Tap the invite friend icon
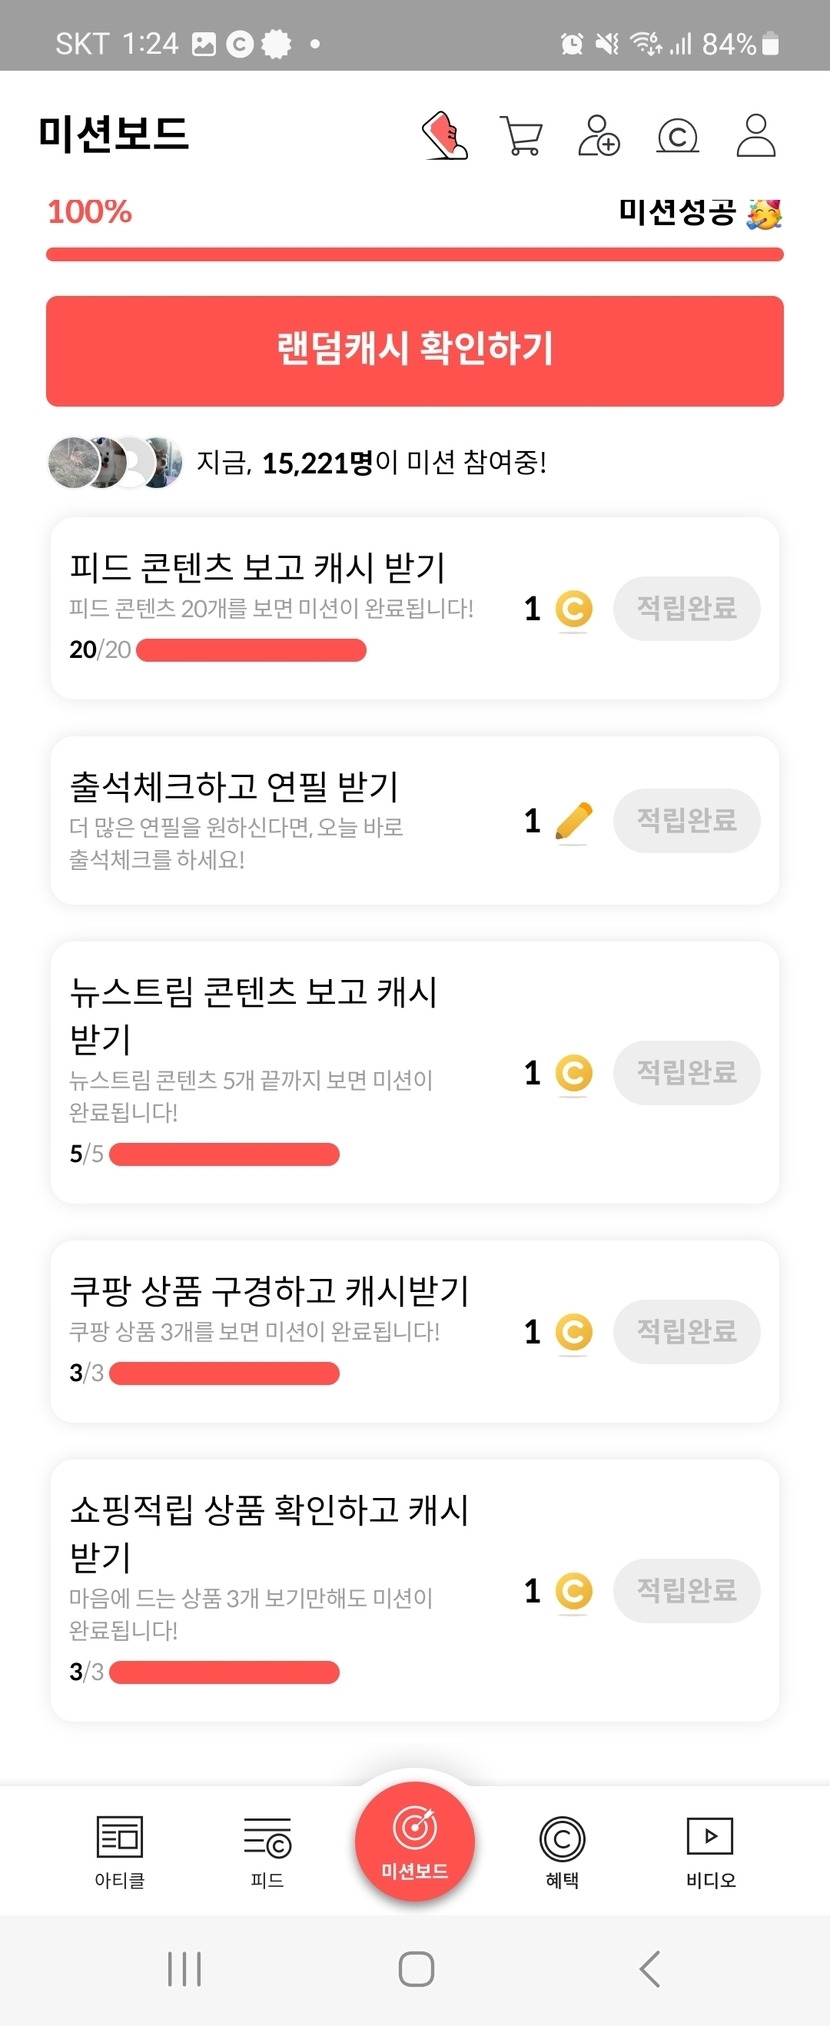 [x=599, y=136]
